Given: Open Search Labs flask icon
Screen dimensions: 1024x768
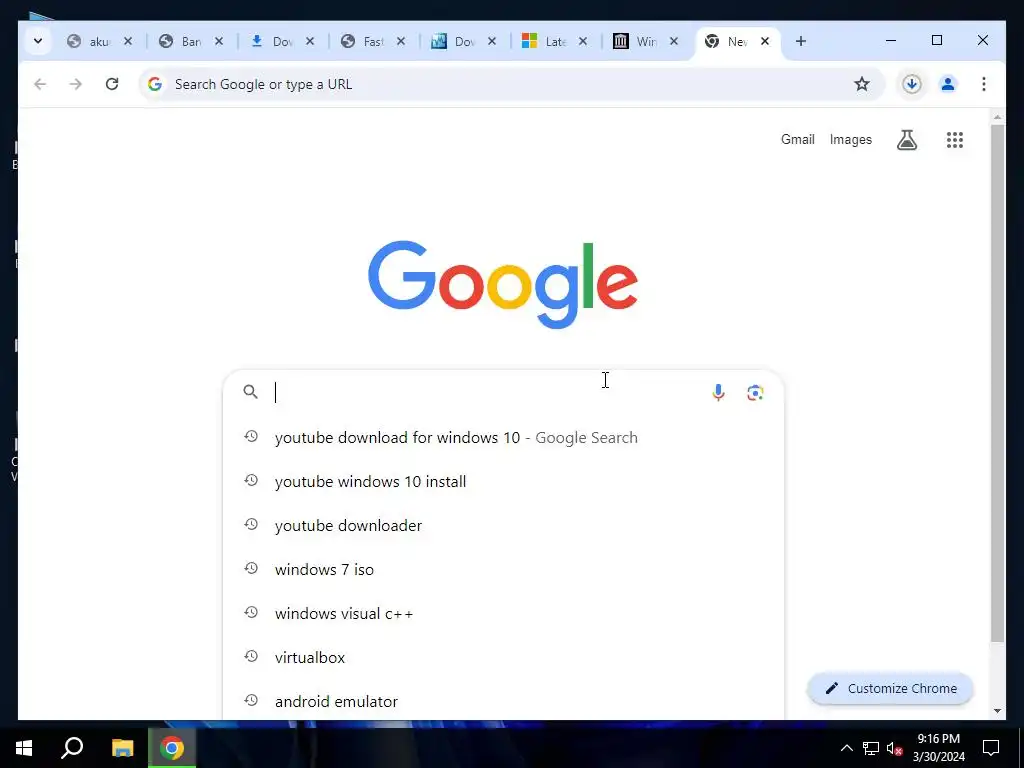Looking at the screenshot, I should pyautogui.click(x=906, y=140).
